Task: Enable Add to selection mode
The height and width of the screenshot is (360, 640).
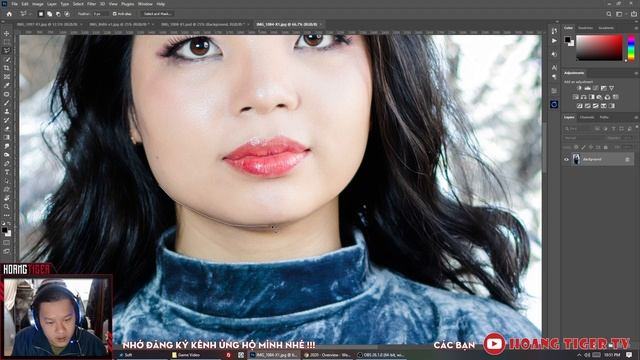Action: pos(49,14)
